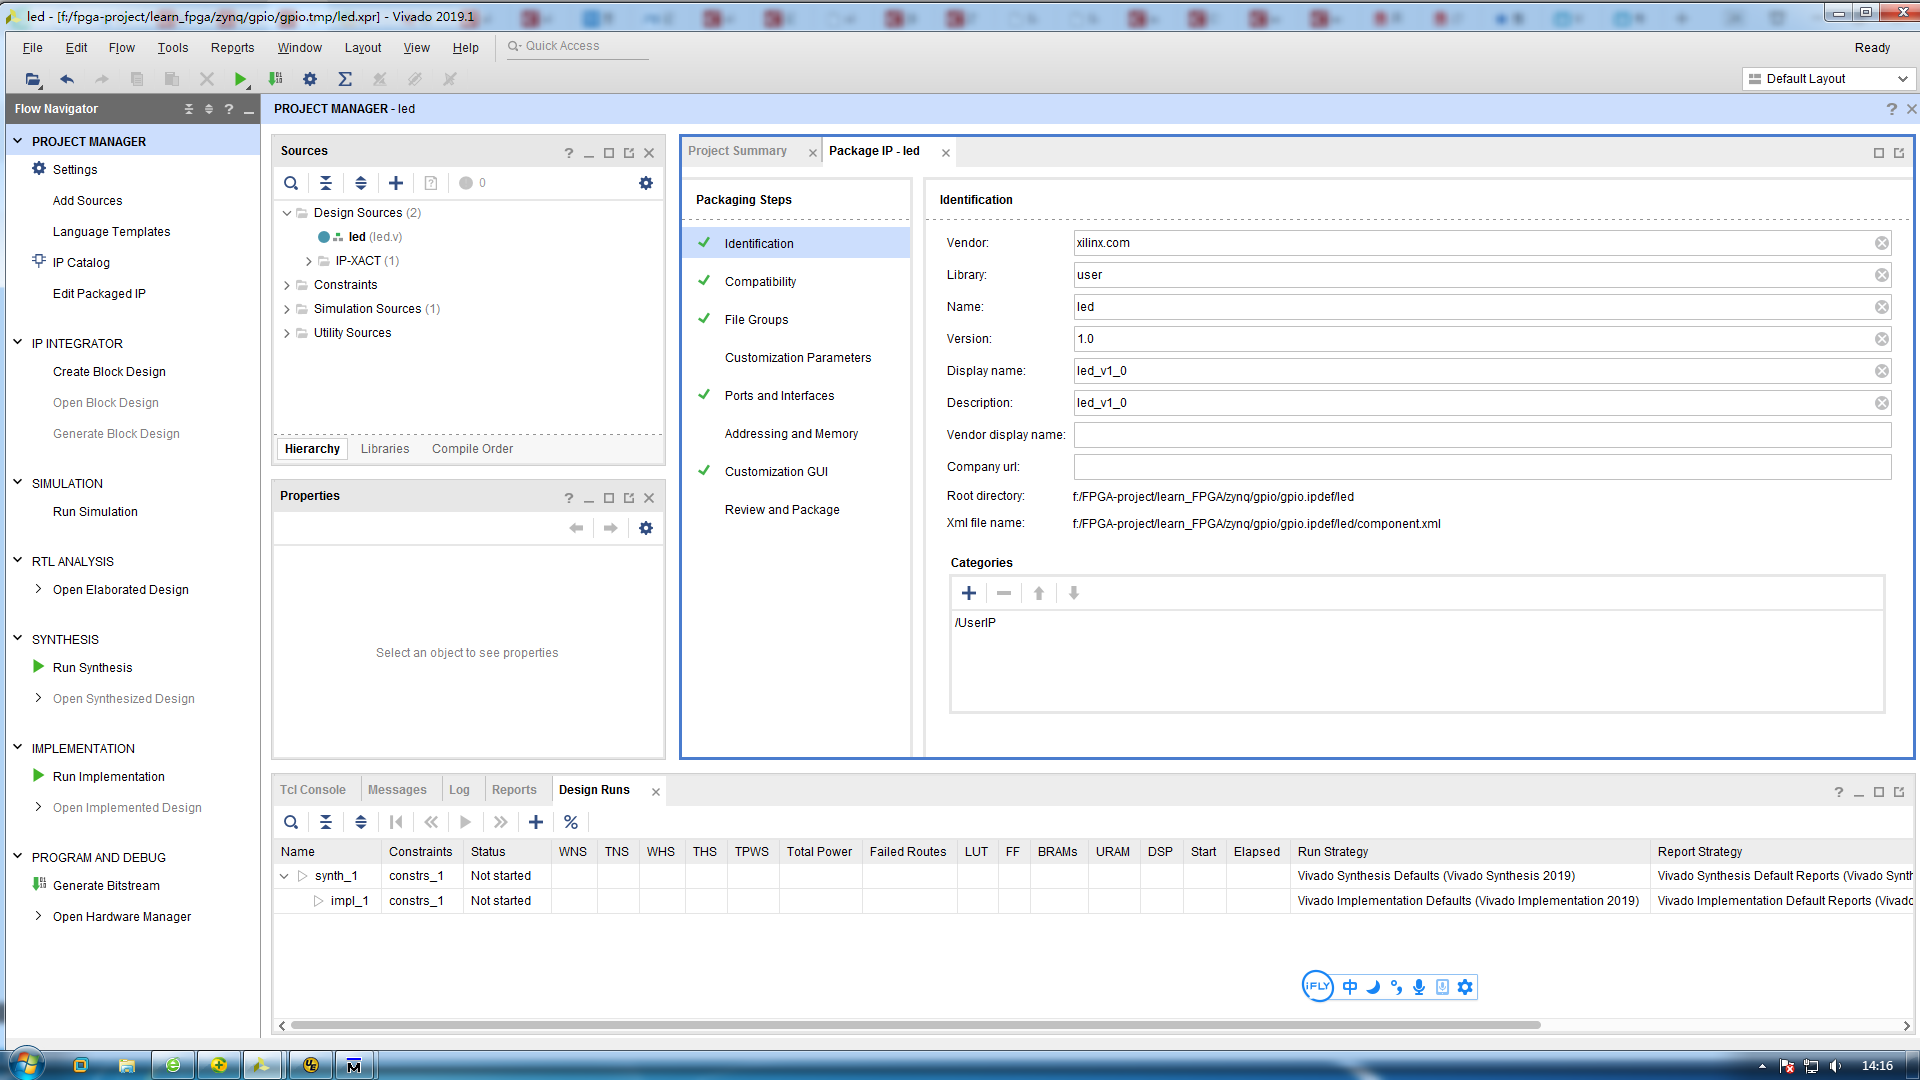Click the Add Sources plus icon in Sources panel
This screenshot has width=1920, height=1080.
point(396,183)
